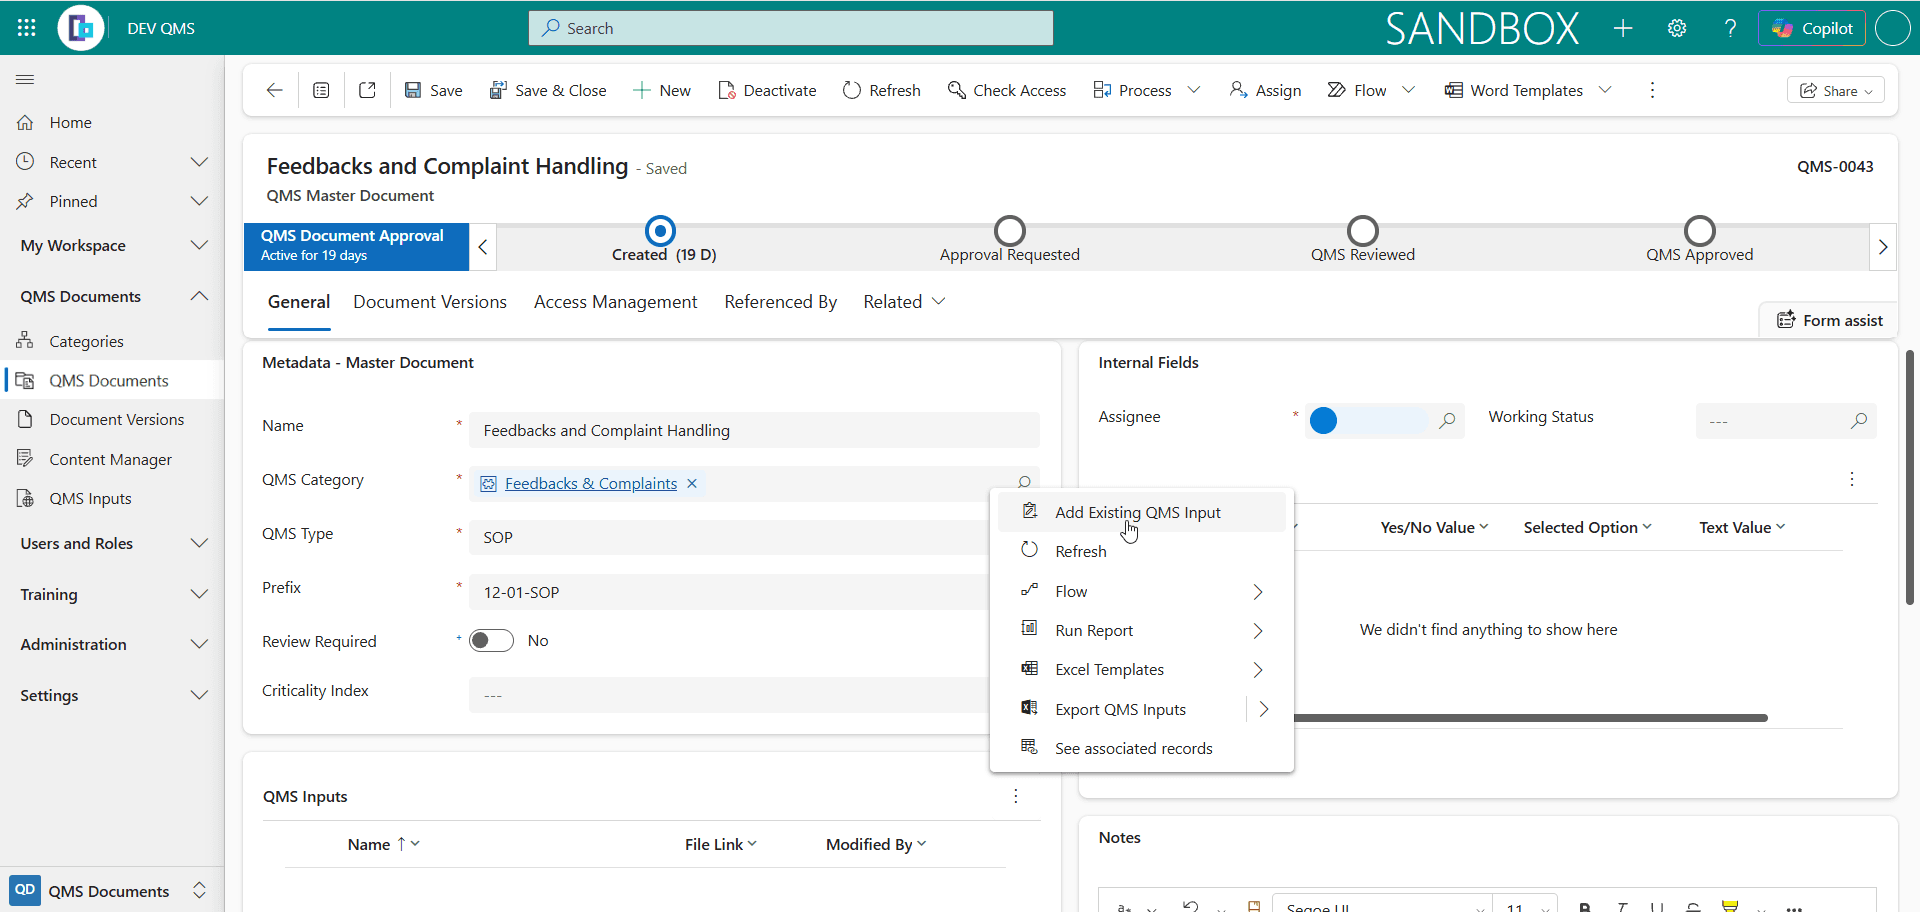Click the QMS Category search magnifier
This screenshot has height=912, width=1920.
1024,483
